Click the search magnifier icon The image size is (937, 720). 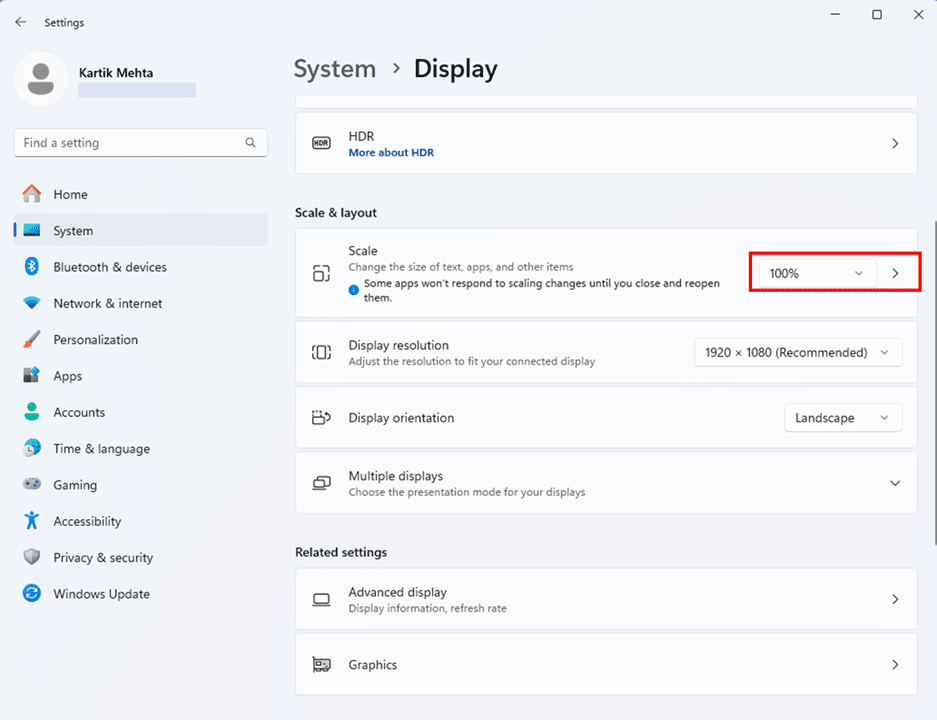pyautogui.click(x=250, y=142)
